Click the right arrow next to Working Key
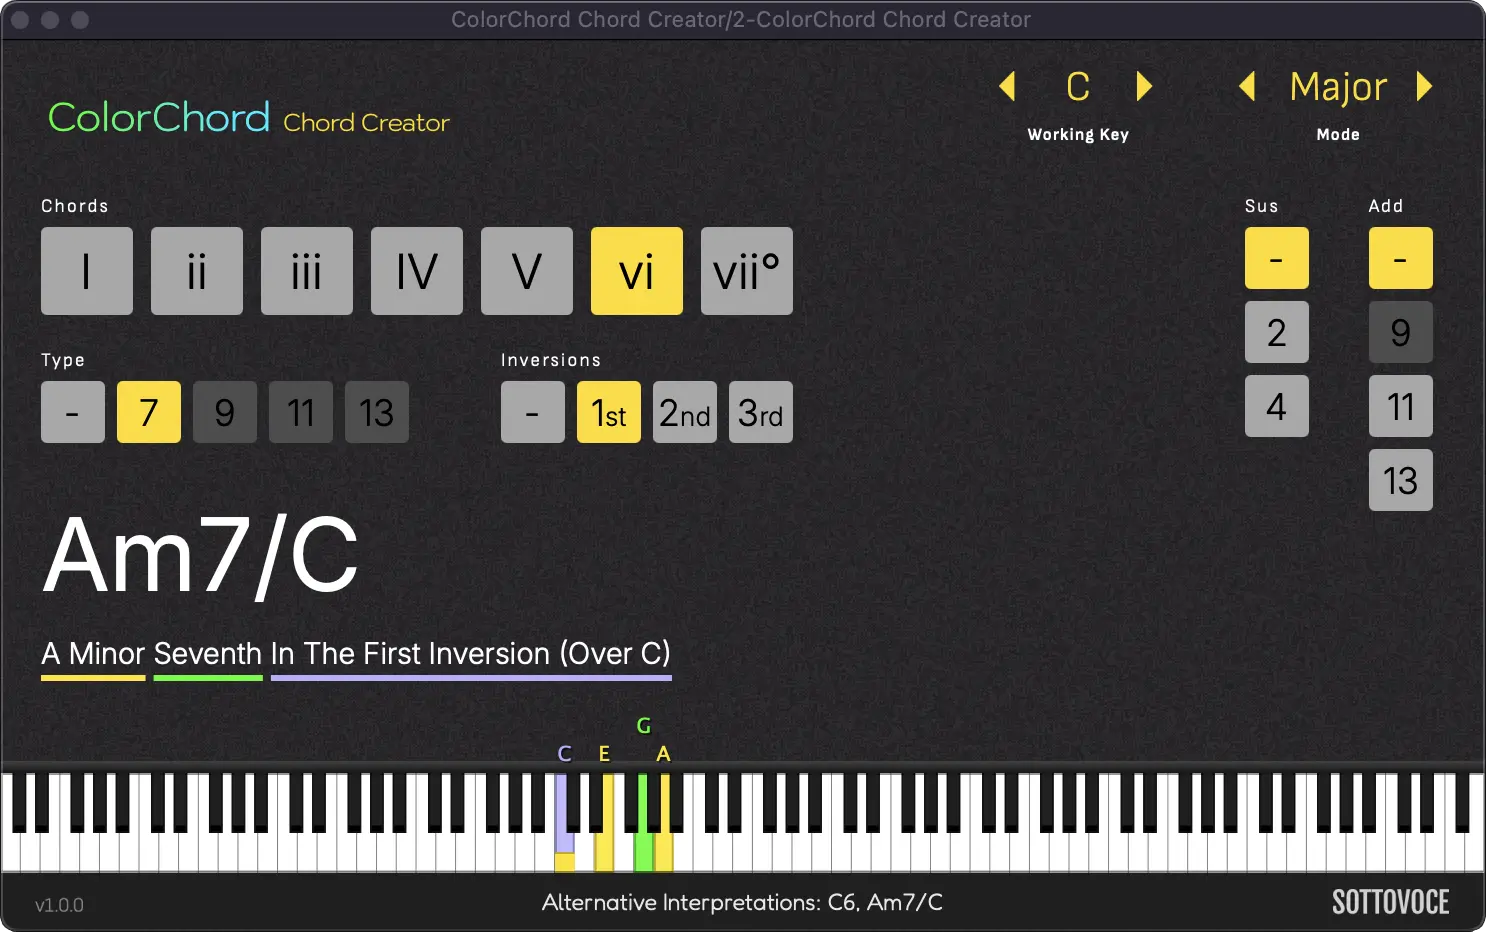This screenshot has width=1486, height=932. click(1144, 87)
